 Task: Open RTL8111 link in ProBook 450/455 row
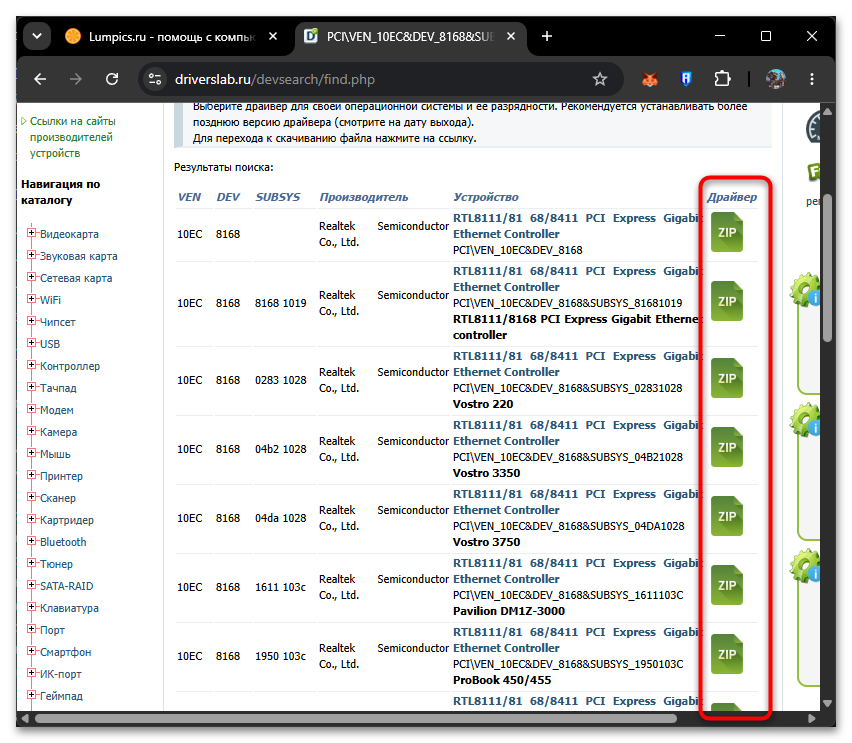[576, 640]
